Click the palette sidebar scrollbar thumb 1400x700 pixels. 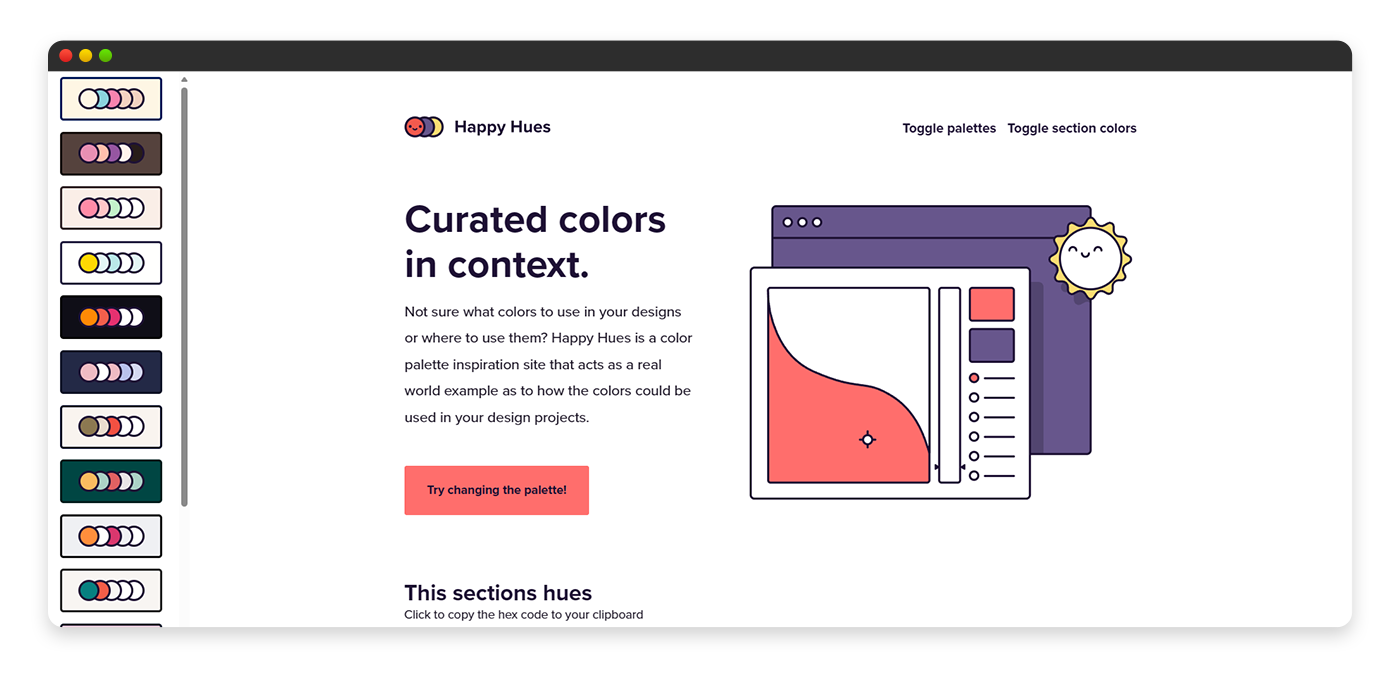click(184, 297)
